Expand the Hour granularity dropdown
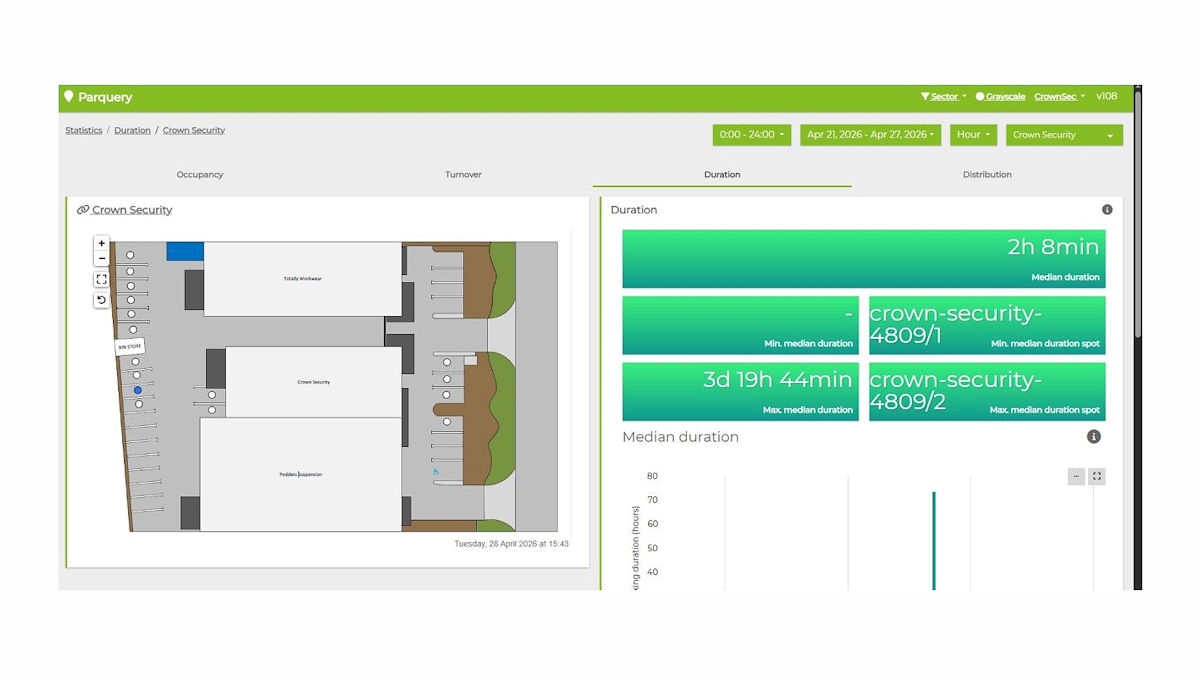The width and height of the screenshot is (1200, 675). (x=973, y=135)
